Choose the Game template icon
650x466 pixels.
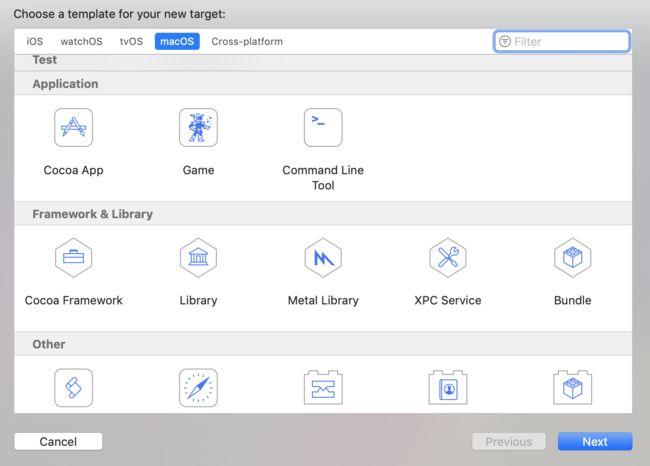coord(198,128)
